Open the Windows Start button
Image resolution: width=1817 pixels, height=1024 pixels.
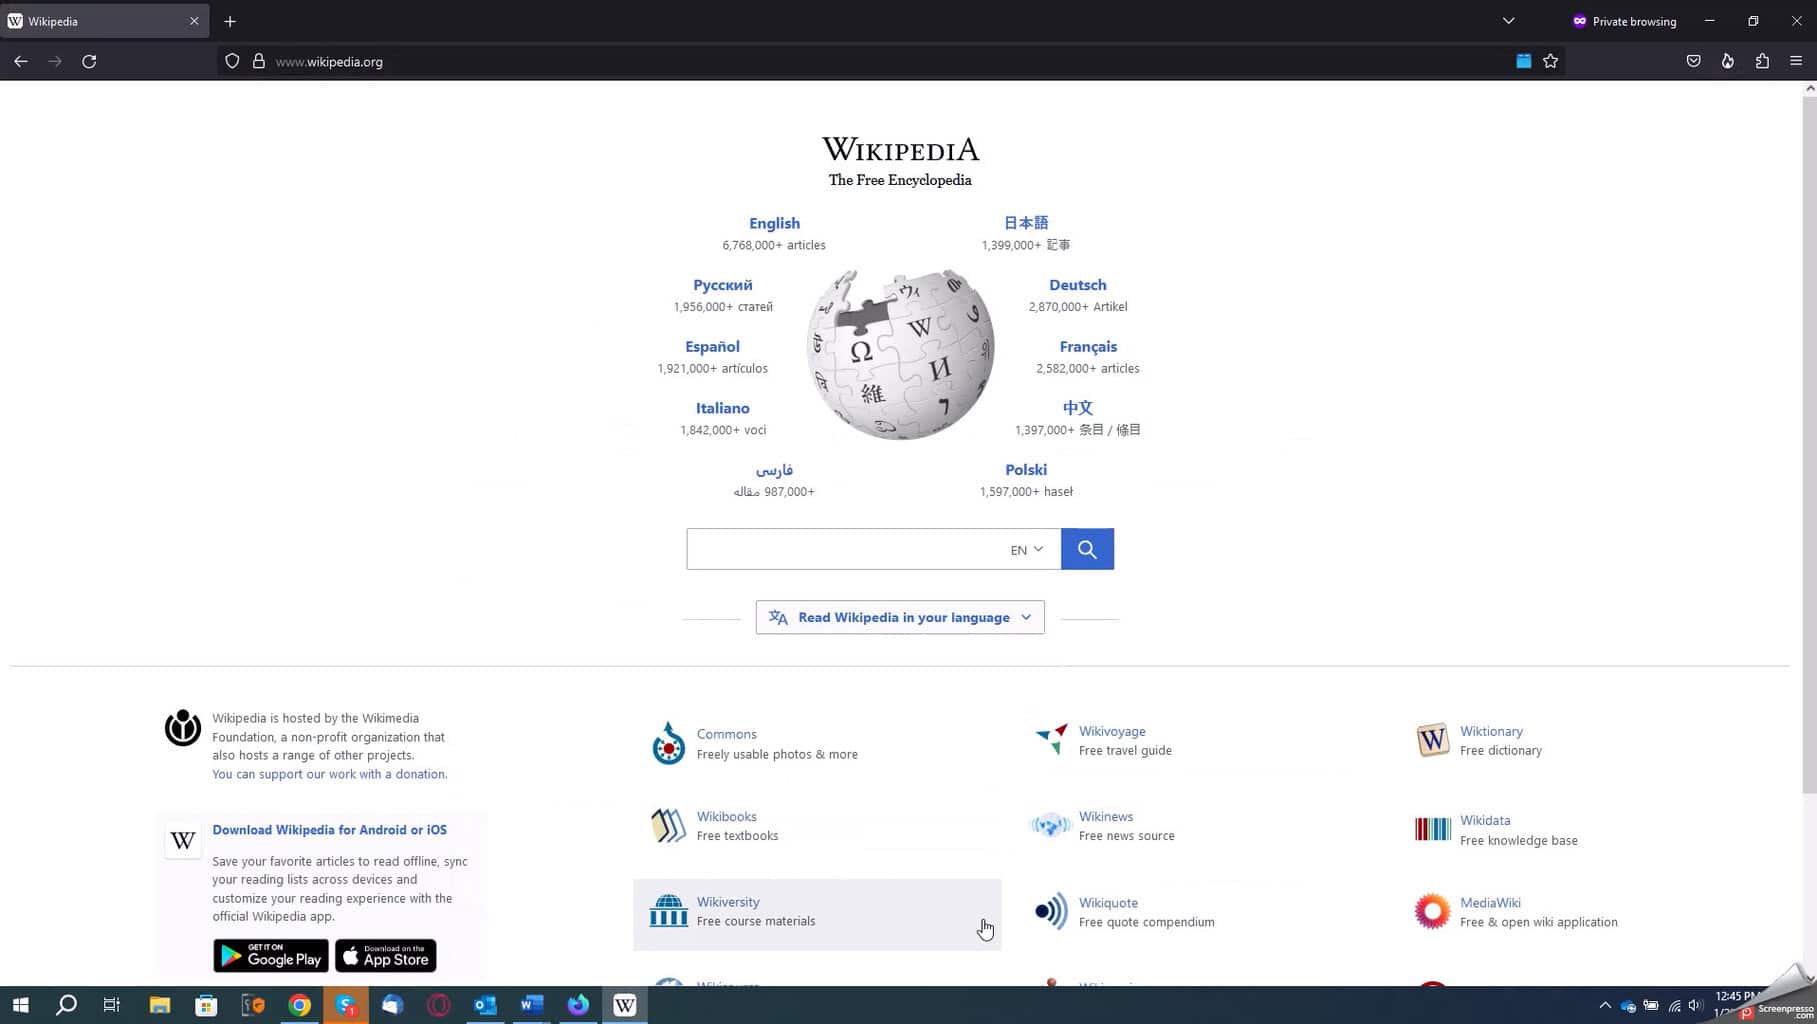(x=21, y=1005)
